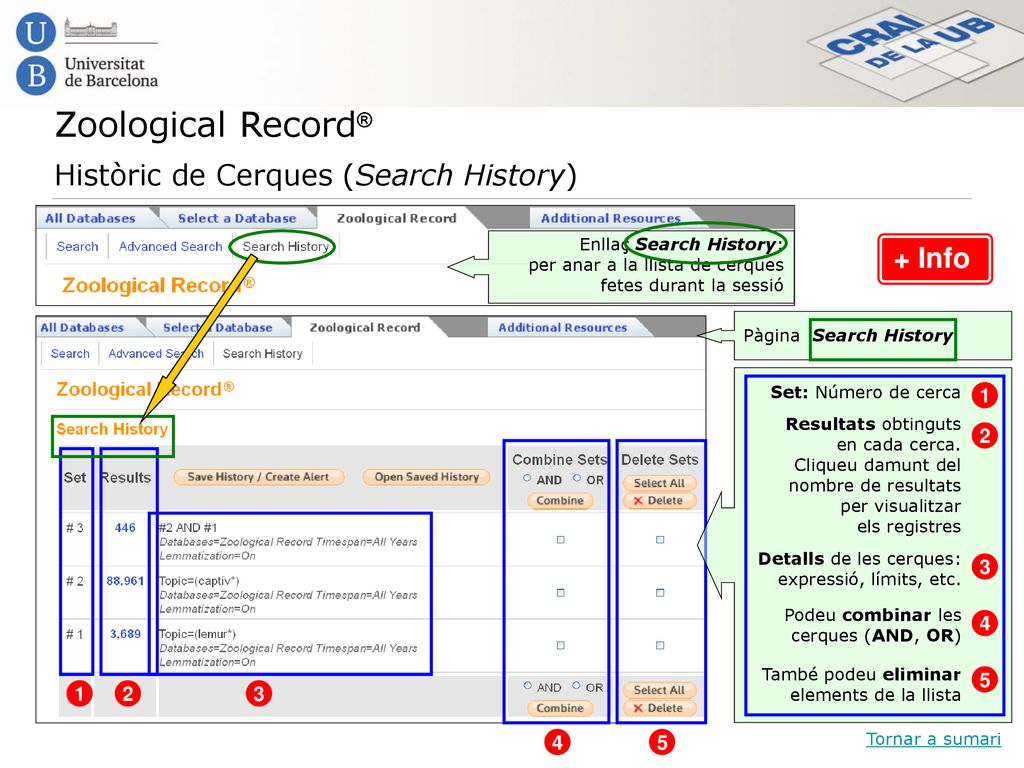Open Advanced Search in lower panel
The image size is (1024, 768).
156,353
